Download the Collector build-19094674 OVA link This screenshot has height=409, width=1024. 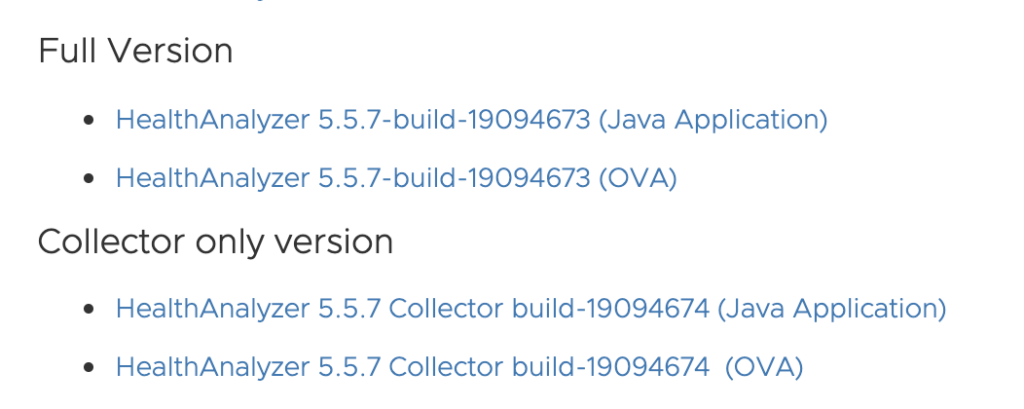click(459, 367)
